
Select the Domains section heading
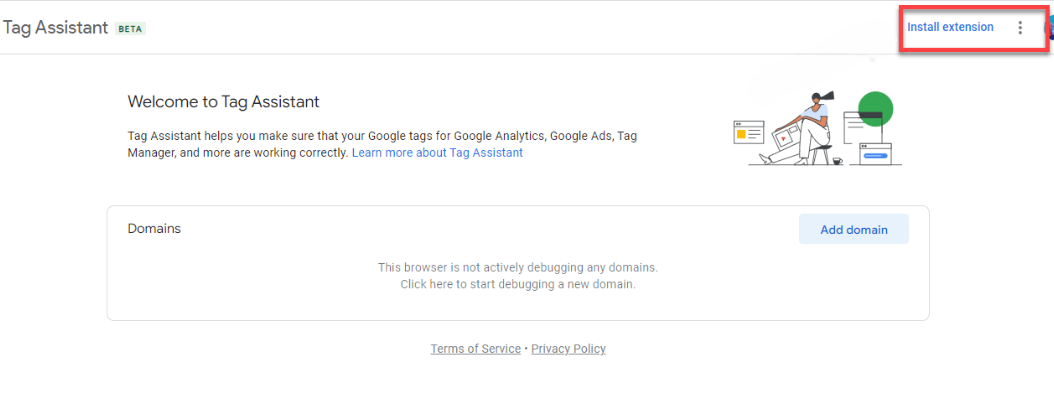(x=154, y=229)
